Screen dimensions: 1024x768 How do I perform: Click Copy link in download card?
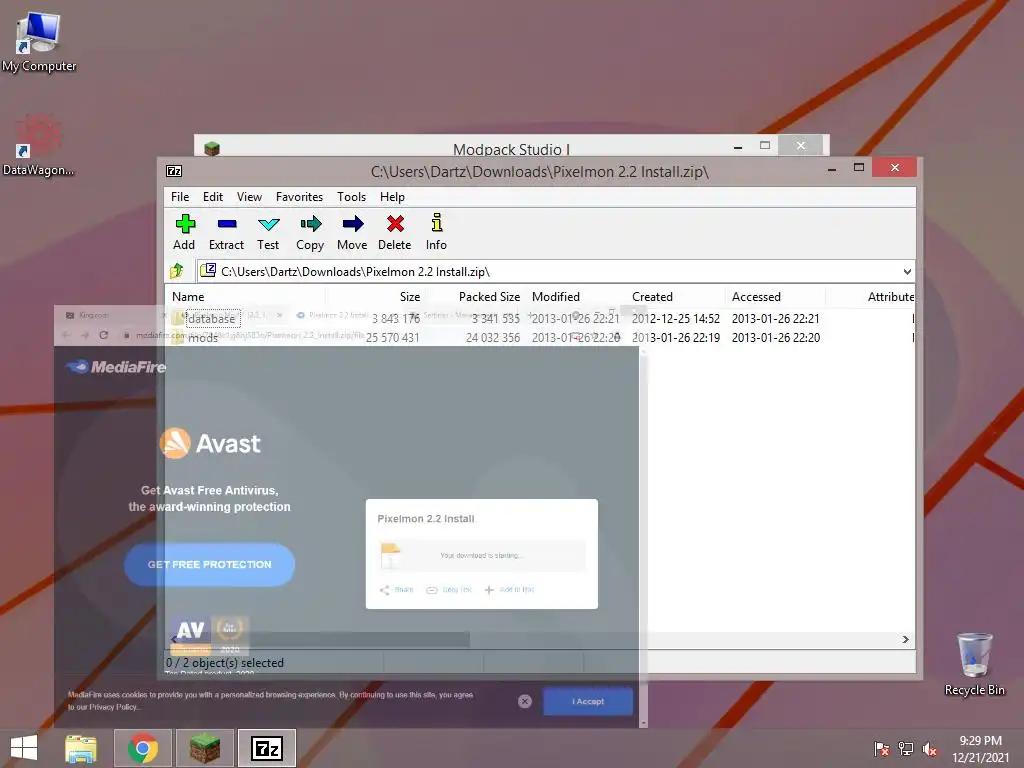pos(449,590)
